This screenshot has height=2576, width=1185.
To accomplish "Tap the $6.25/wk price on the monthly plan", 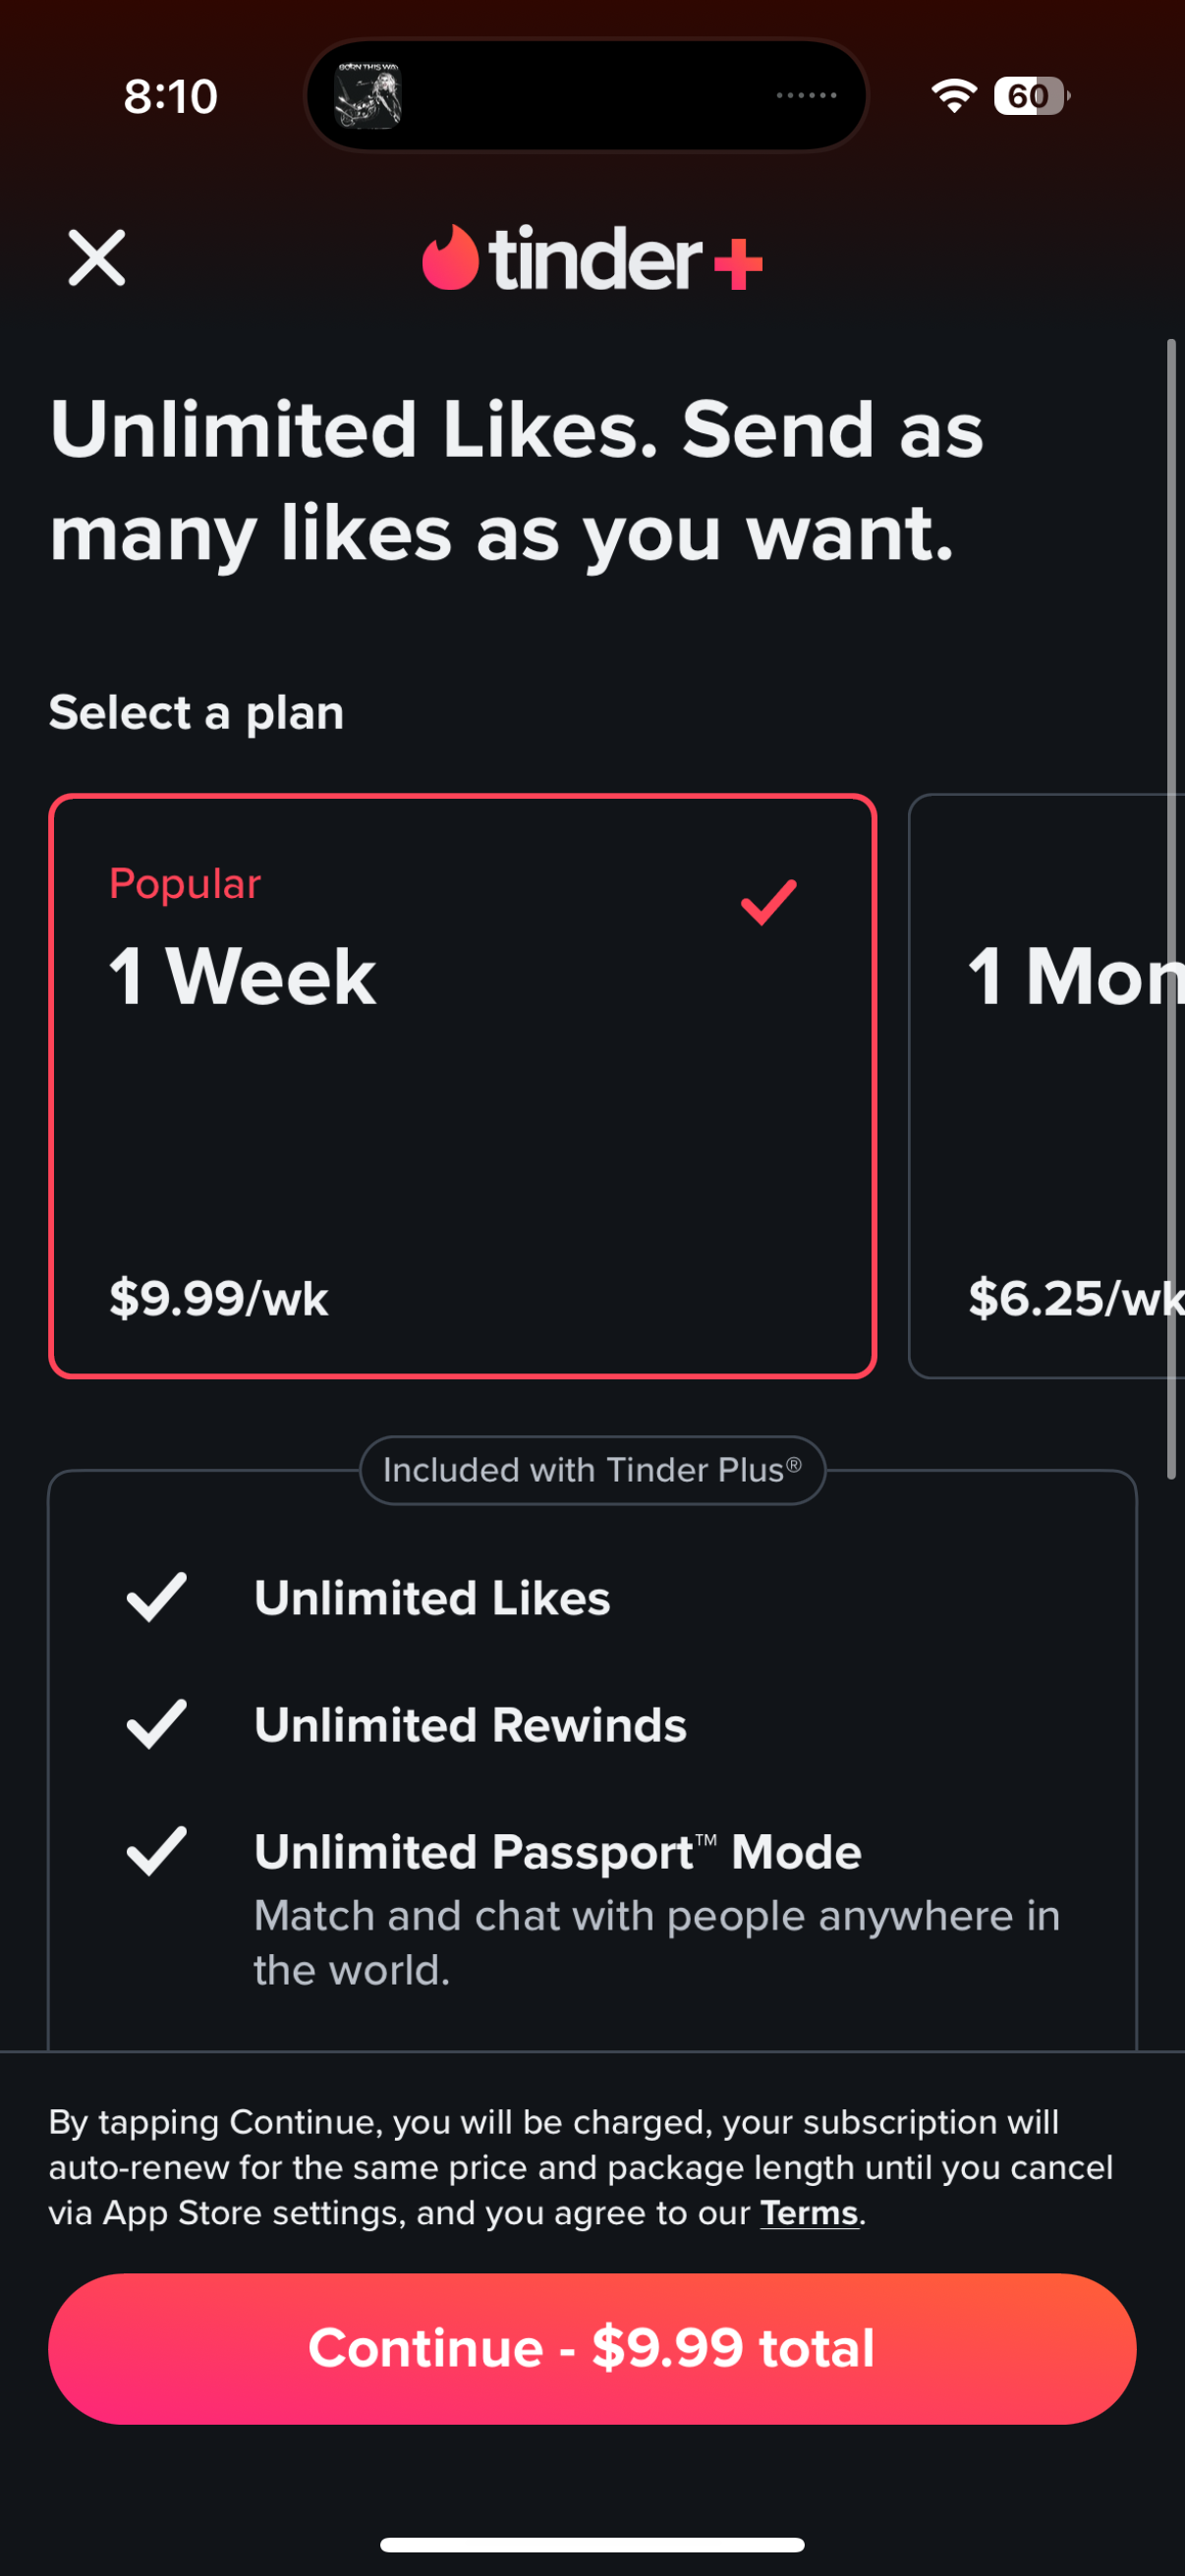I will (1074, 1298).
